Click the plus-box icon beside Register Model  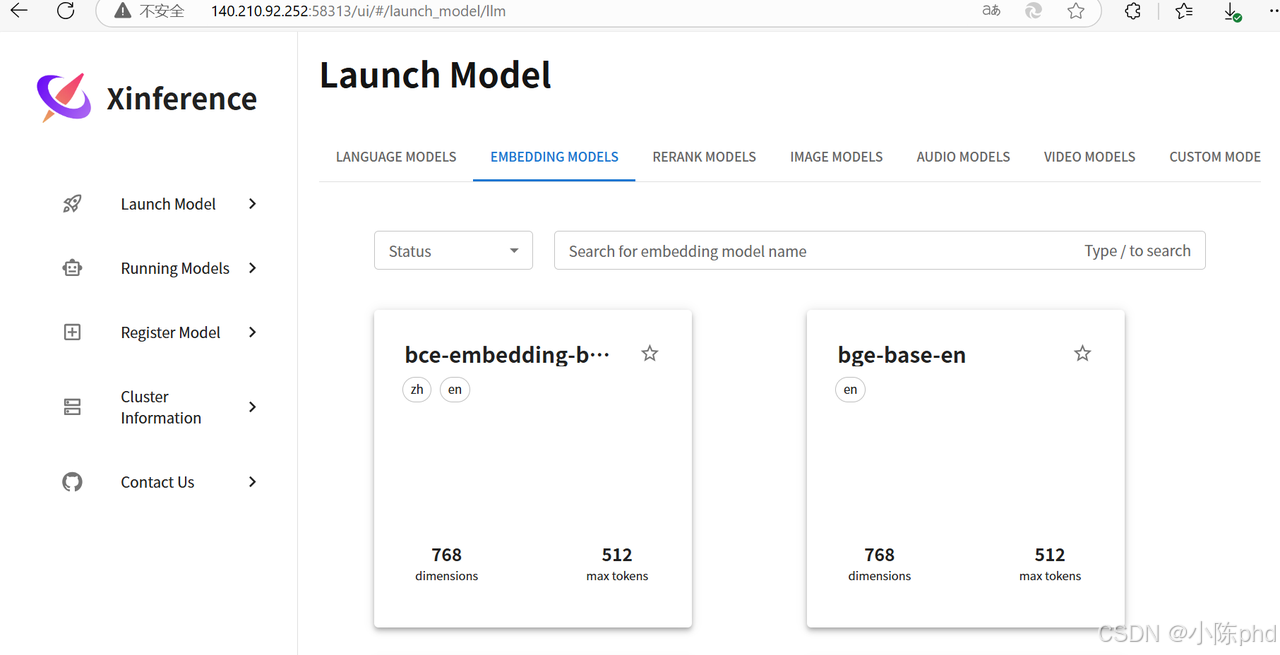click(x=72, y=332)
